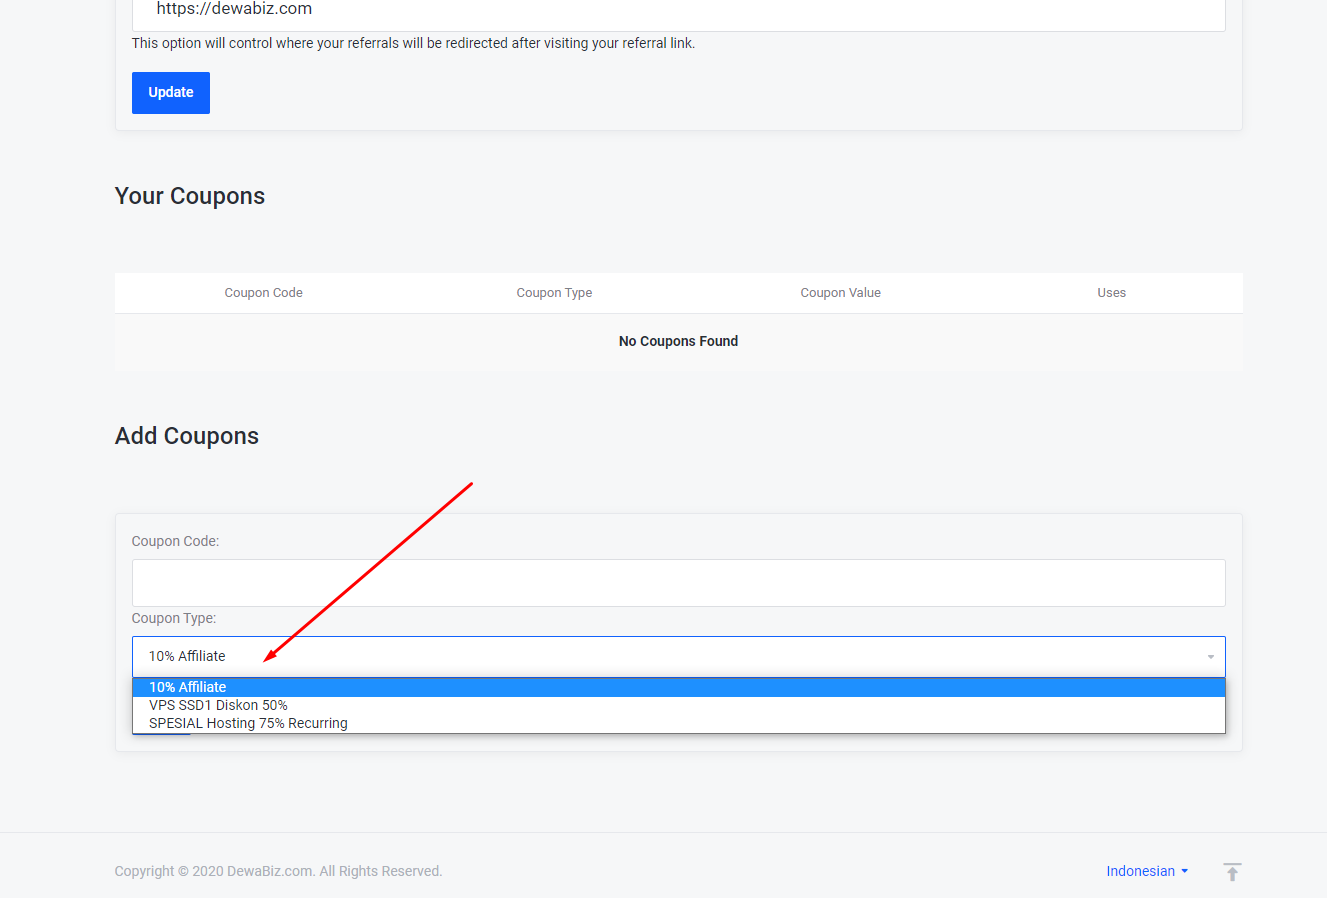Pick SPESIAL Hosting 75% Recurring option
This screenshot has height=898, width=1327.
(248, 723)
